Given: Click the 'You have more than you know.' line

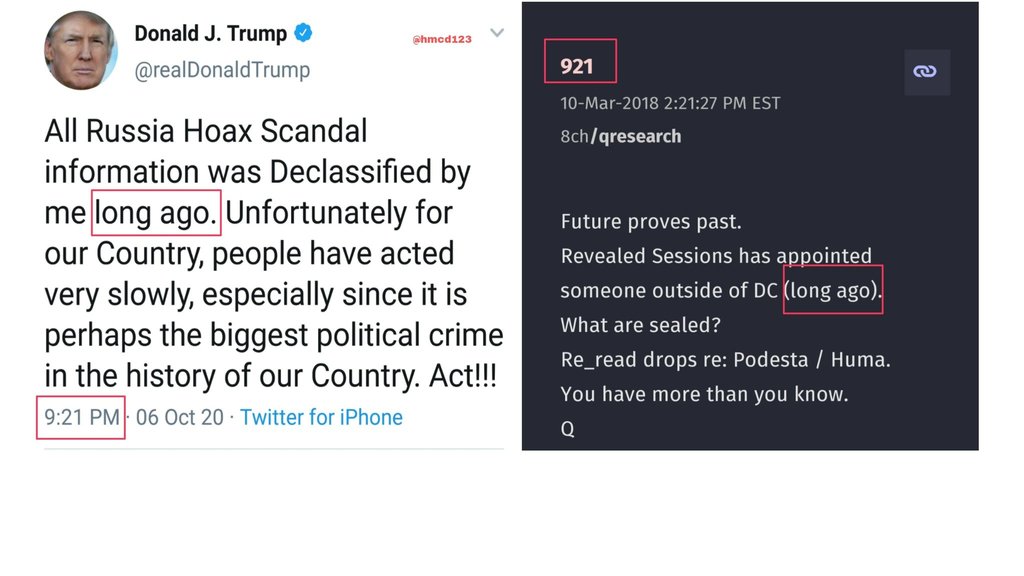Looking at the screenshot, I should point(704,394).
